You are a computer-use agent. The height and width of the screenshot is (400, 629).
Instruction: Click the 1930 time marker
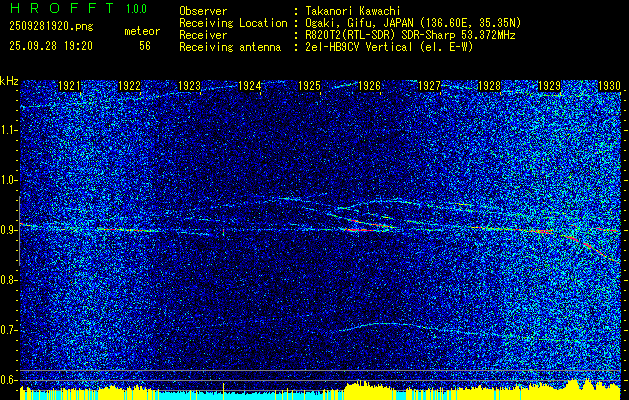[x=609, y=86]
